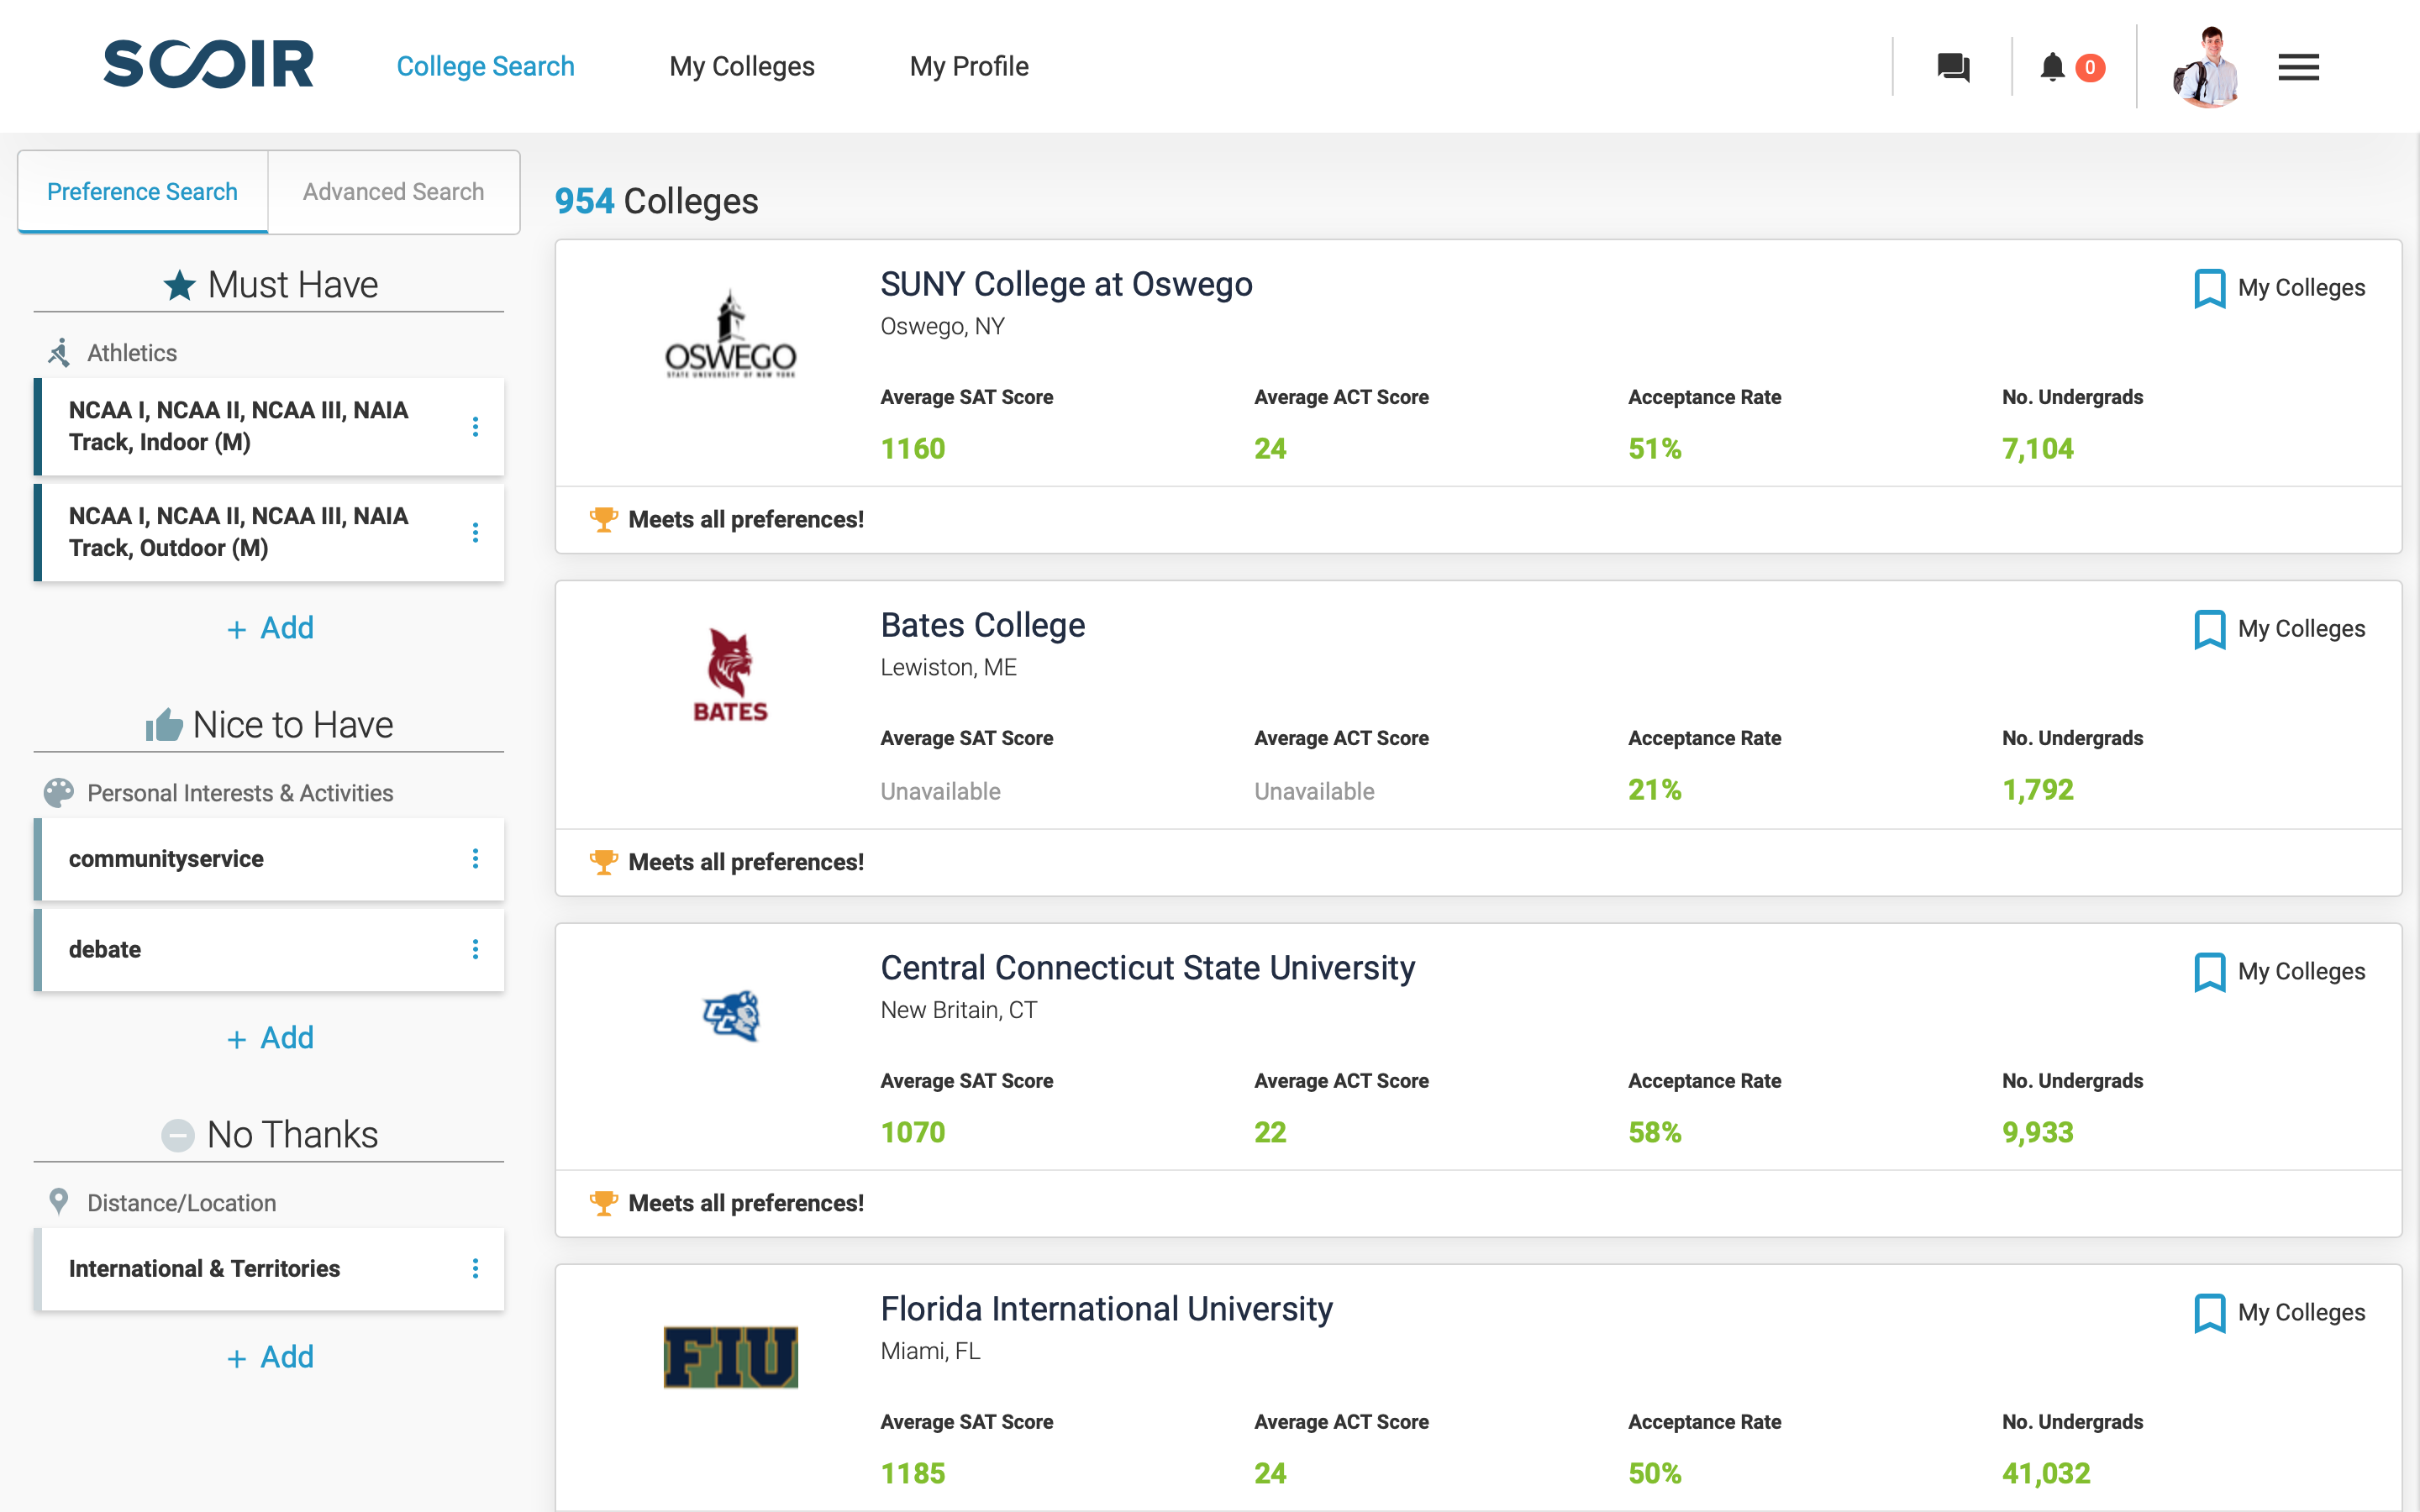The height and width of the screenshot is (1512, 2420).
Task: Go to College Search
Action: coord(485,66)
